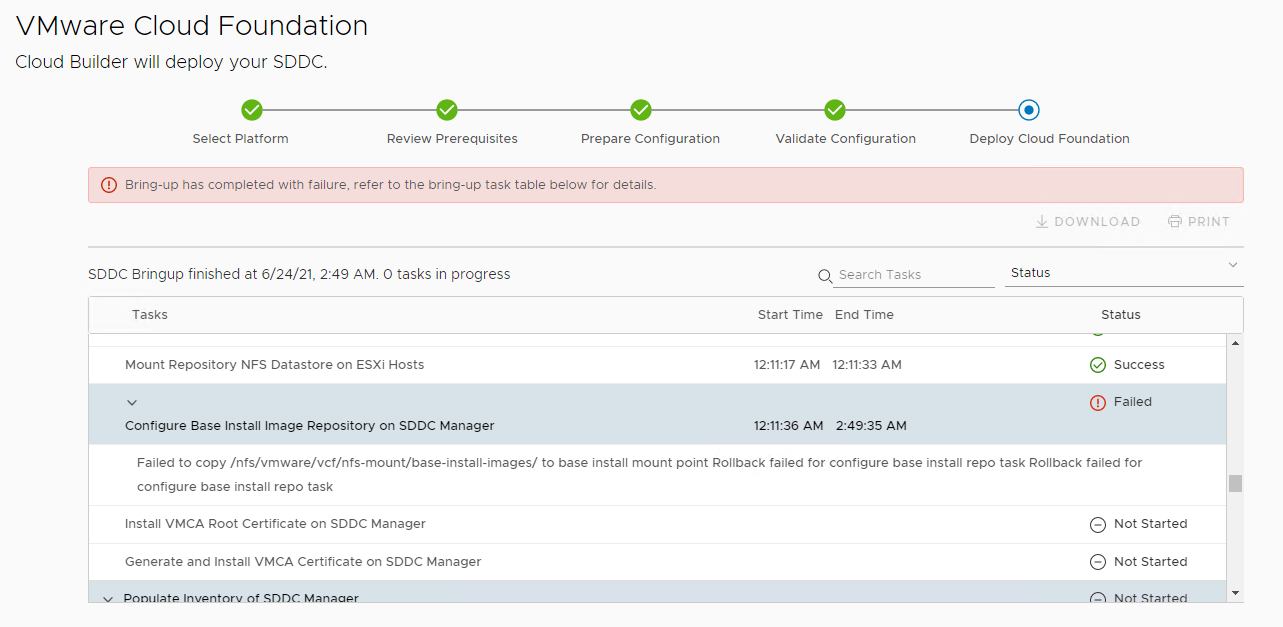Collapse the Configure Base Install Image Repository row
The width and height of the screenshot is (1283, 627).
coord(132,402)
